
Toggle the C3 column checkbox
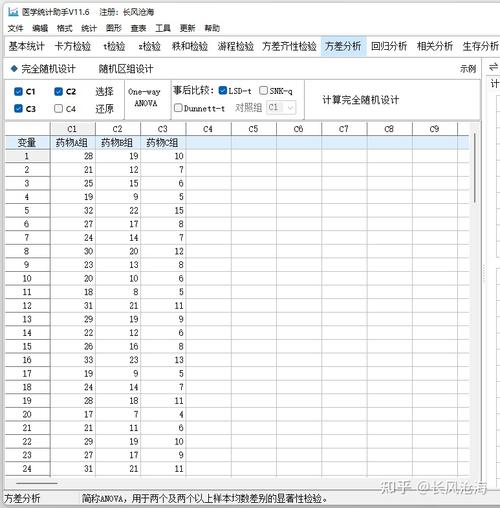(18, 108)
